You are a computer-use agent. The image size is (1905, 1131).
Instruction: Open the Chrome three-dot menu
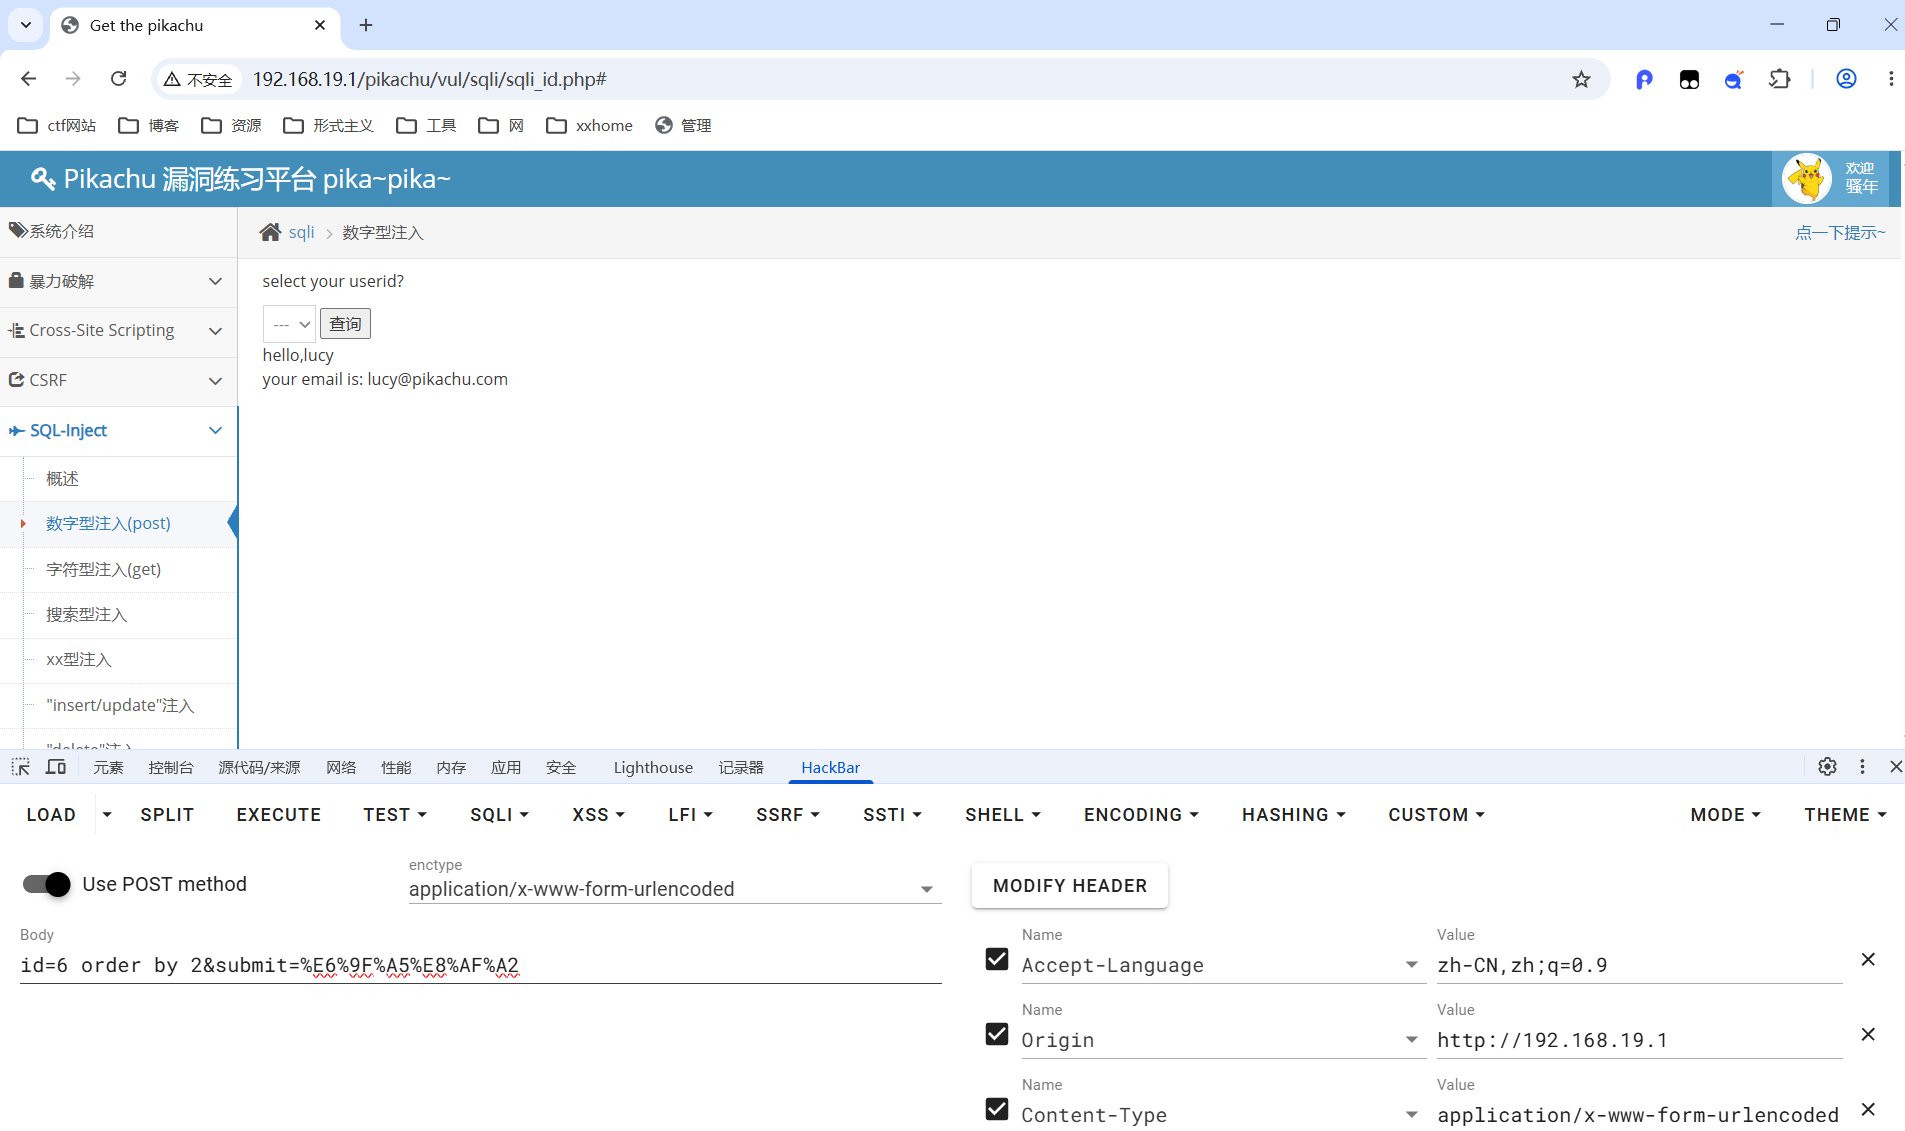pos(1890,79)
